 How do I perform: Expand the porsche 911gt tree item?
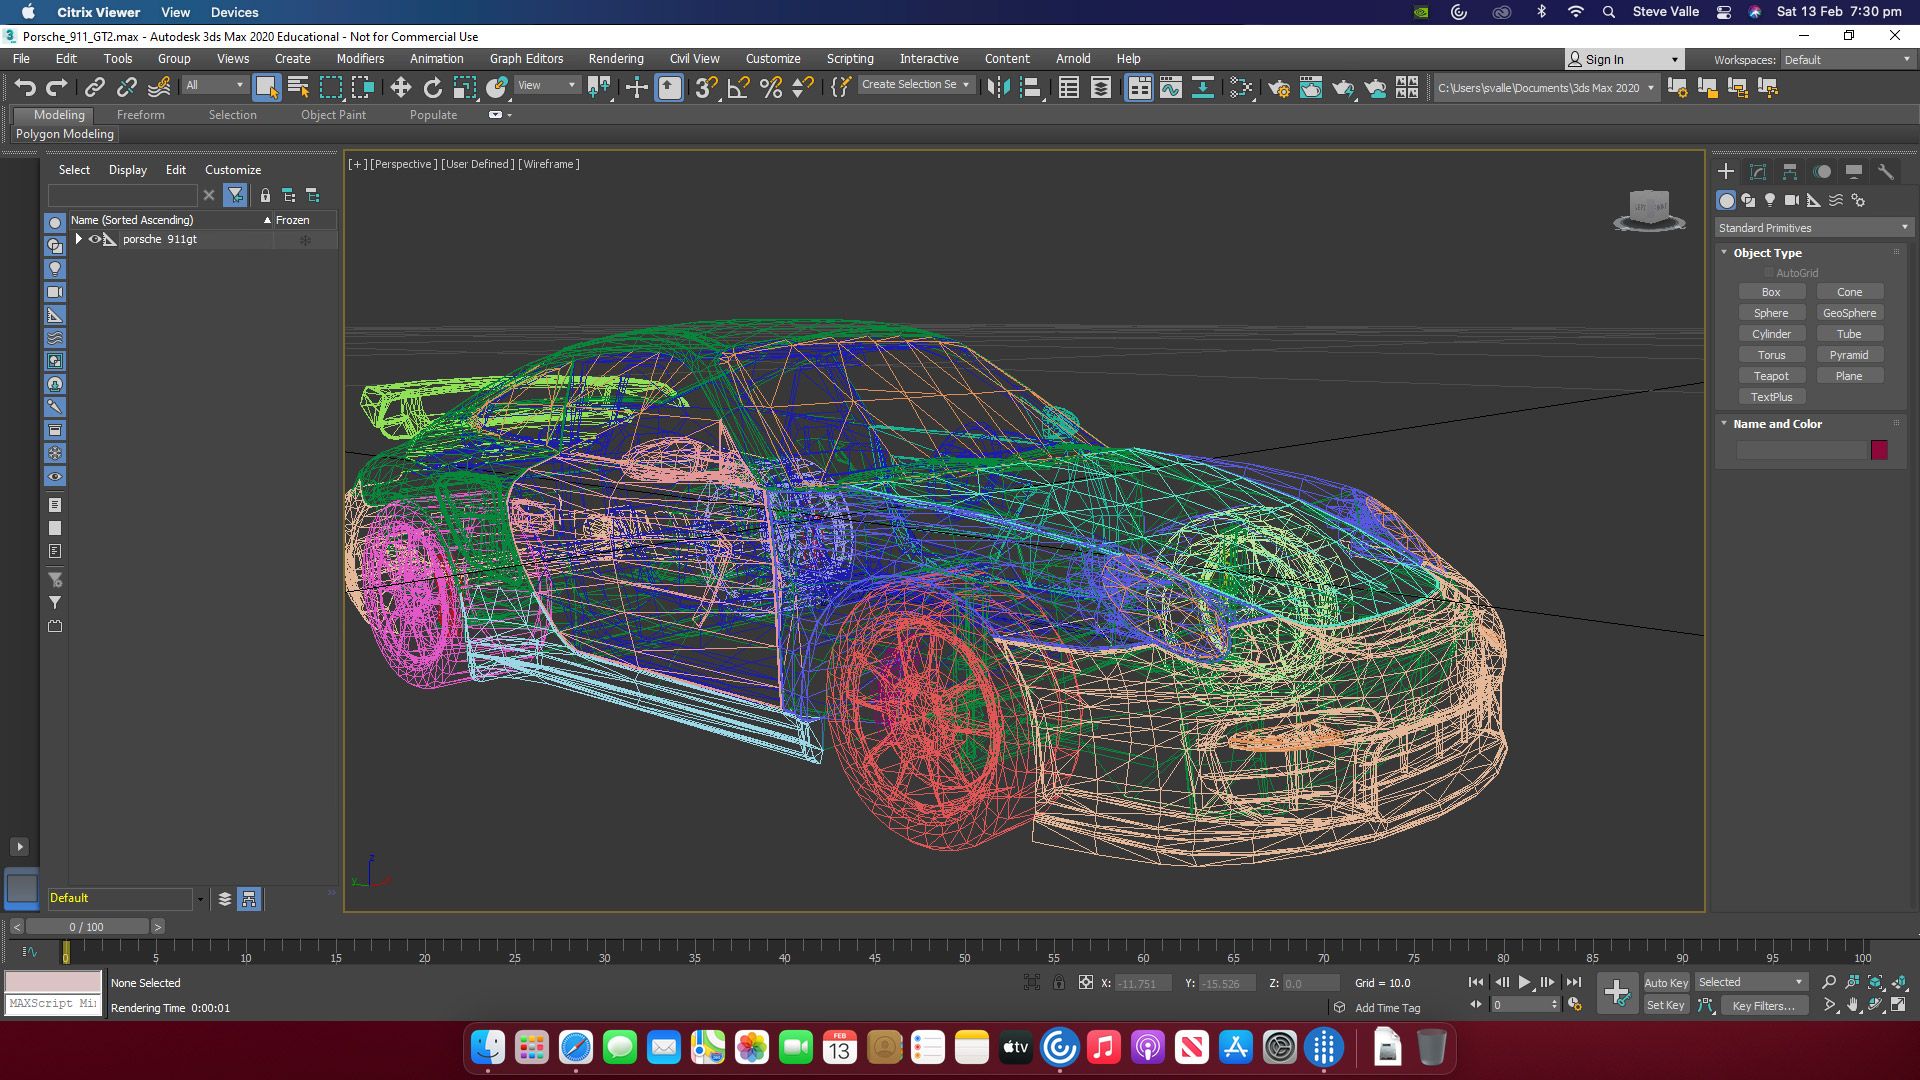click(78, 239)
